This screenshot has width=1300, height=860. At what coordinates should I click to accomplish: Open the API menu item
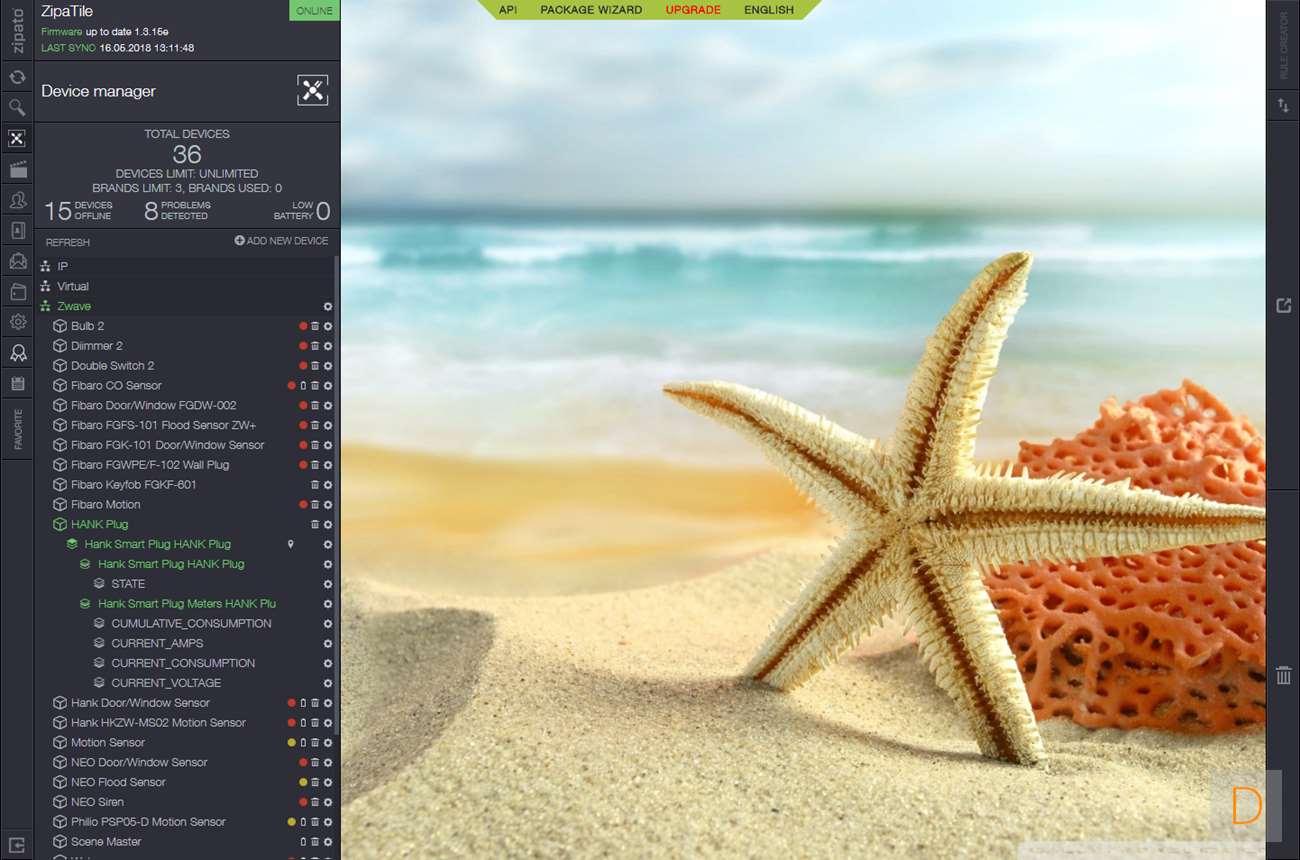tap(508, 10)
